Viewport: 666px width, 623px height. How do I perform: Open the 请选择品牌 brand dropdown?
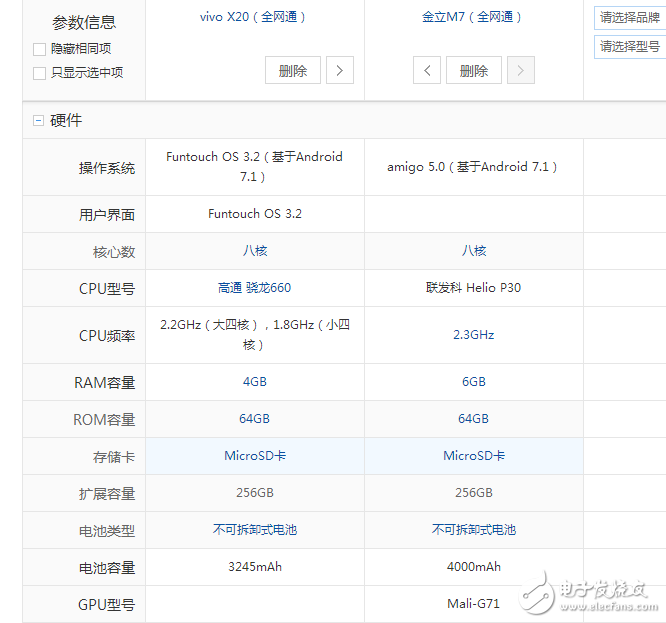tap(630, 18)
